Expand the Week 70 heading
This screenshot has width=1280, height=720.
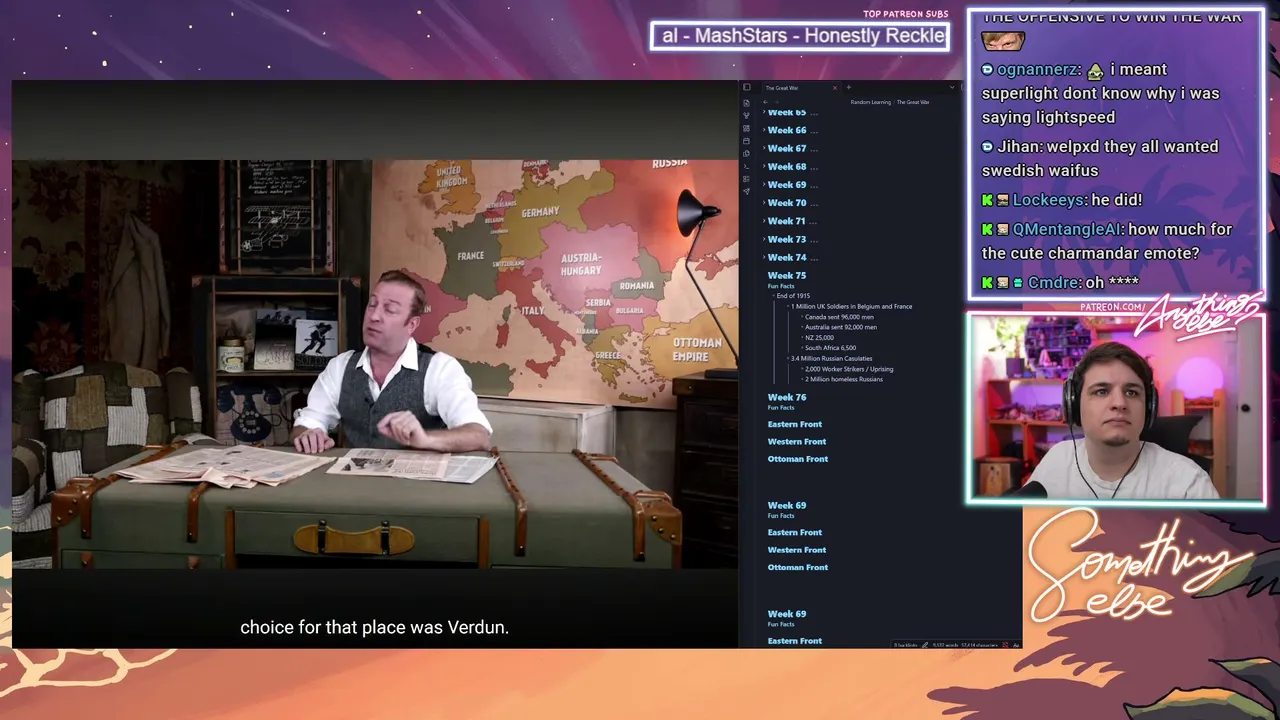point(764,203)
